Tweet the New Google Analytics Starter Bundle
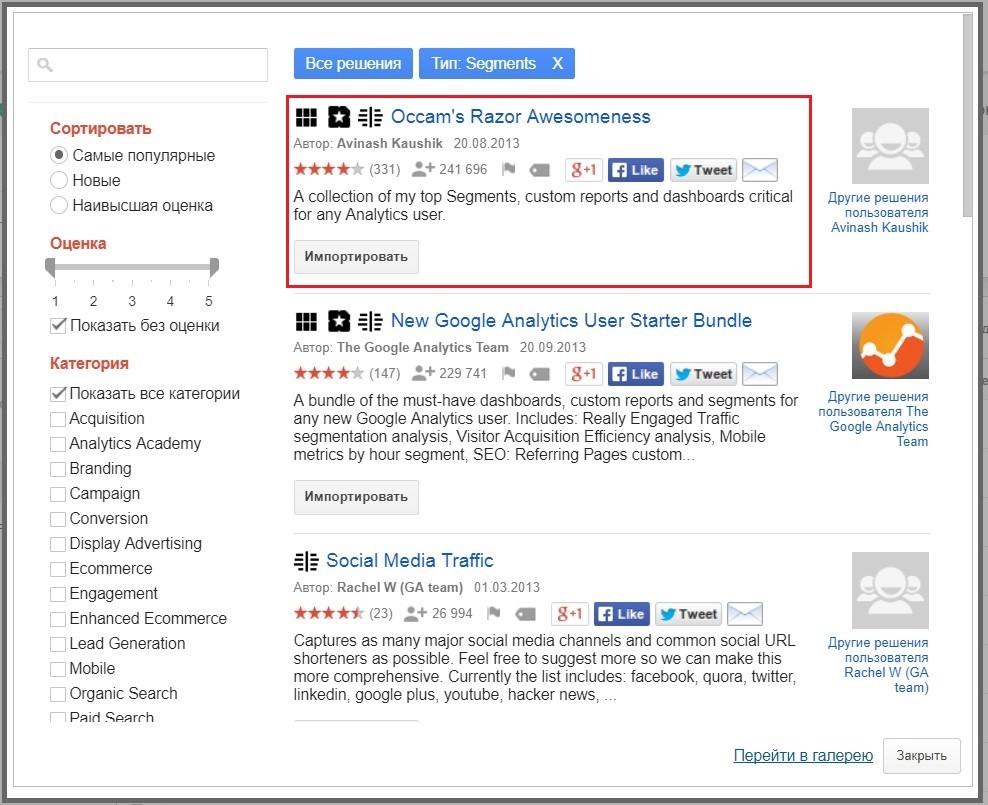Image resolution: width=988 pixels, height=805 pixels. coord(704,374)
